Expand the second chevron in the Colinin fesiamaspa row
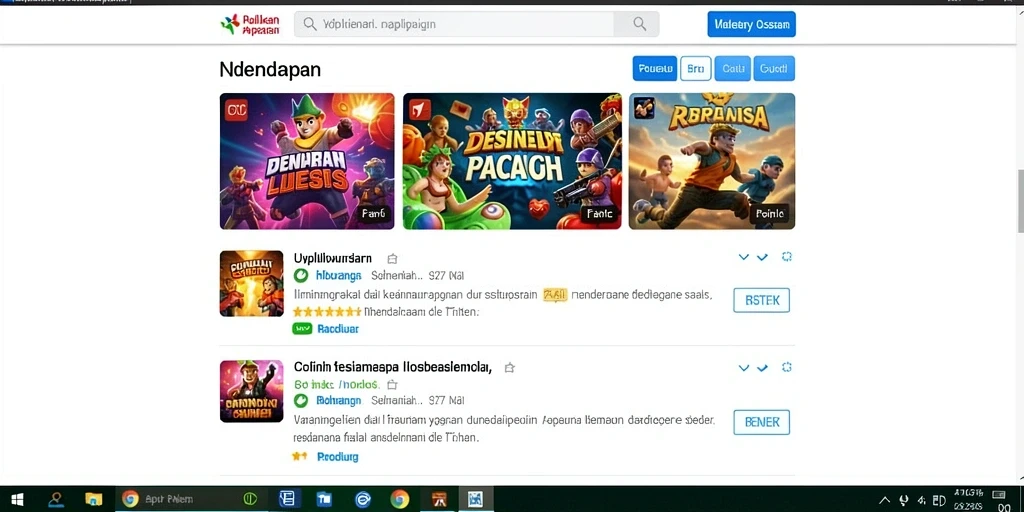The height and width of the screenshot is (512, 1024). [761, 368]
